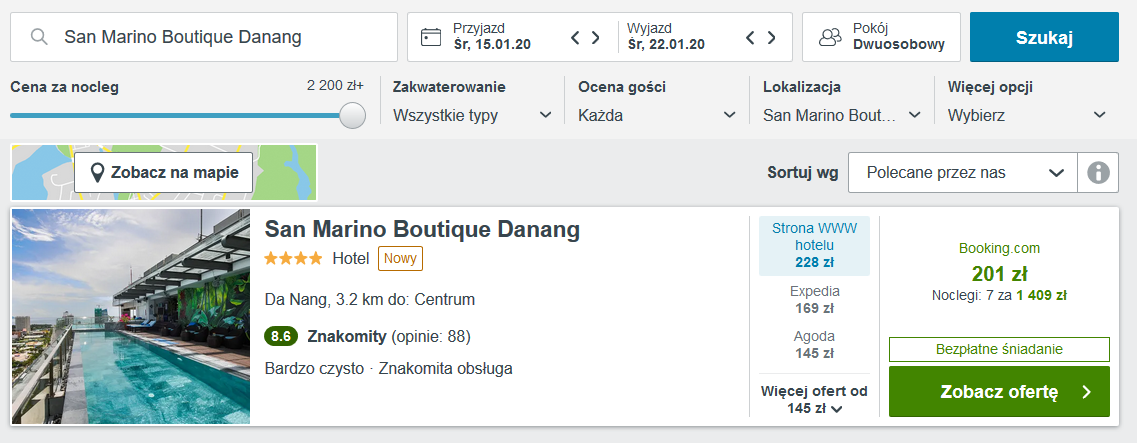Open the info icon beside sort

click(x=1098, y=173)
